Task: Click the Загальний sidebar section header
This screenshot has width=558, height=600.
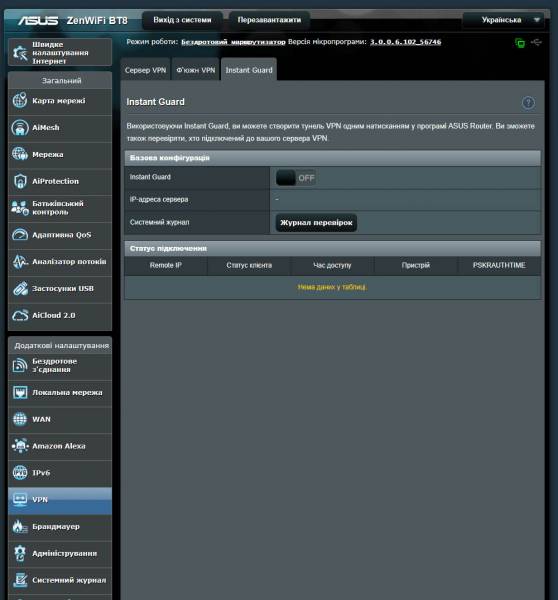Action: click(61, 81)
